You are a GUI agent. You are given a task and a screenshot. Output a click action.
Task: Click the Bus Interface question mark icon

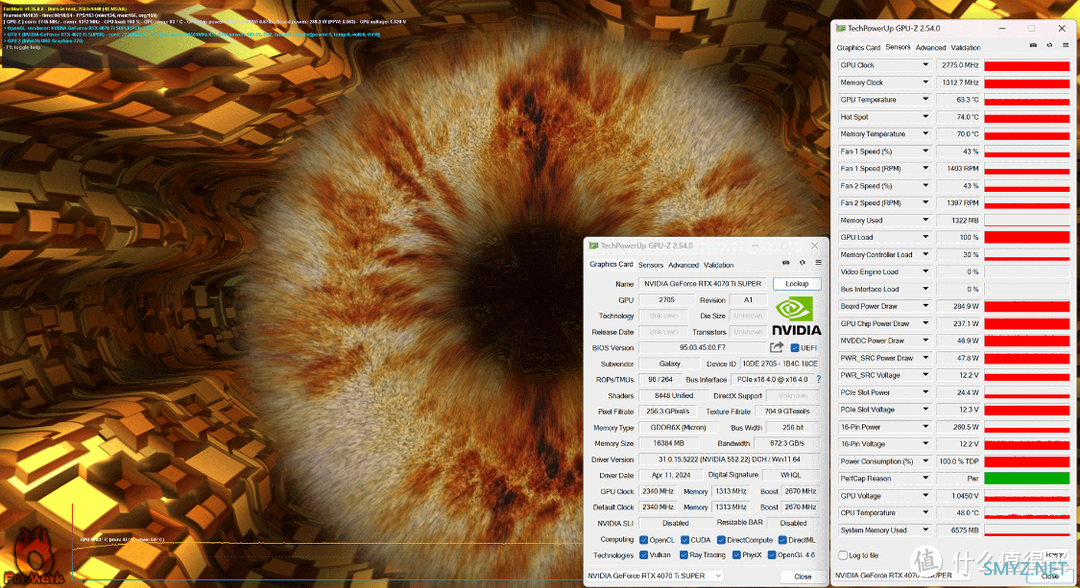pyautogui.click(x=818, y=379)
